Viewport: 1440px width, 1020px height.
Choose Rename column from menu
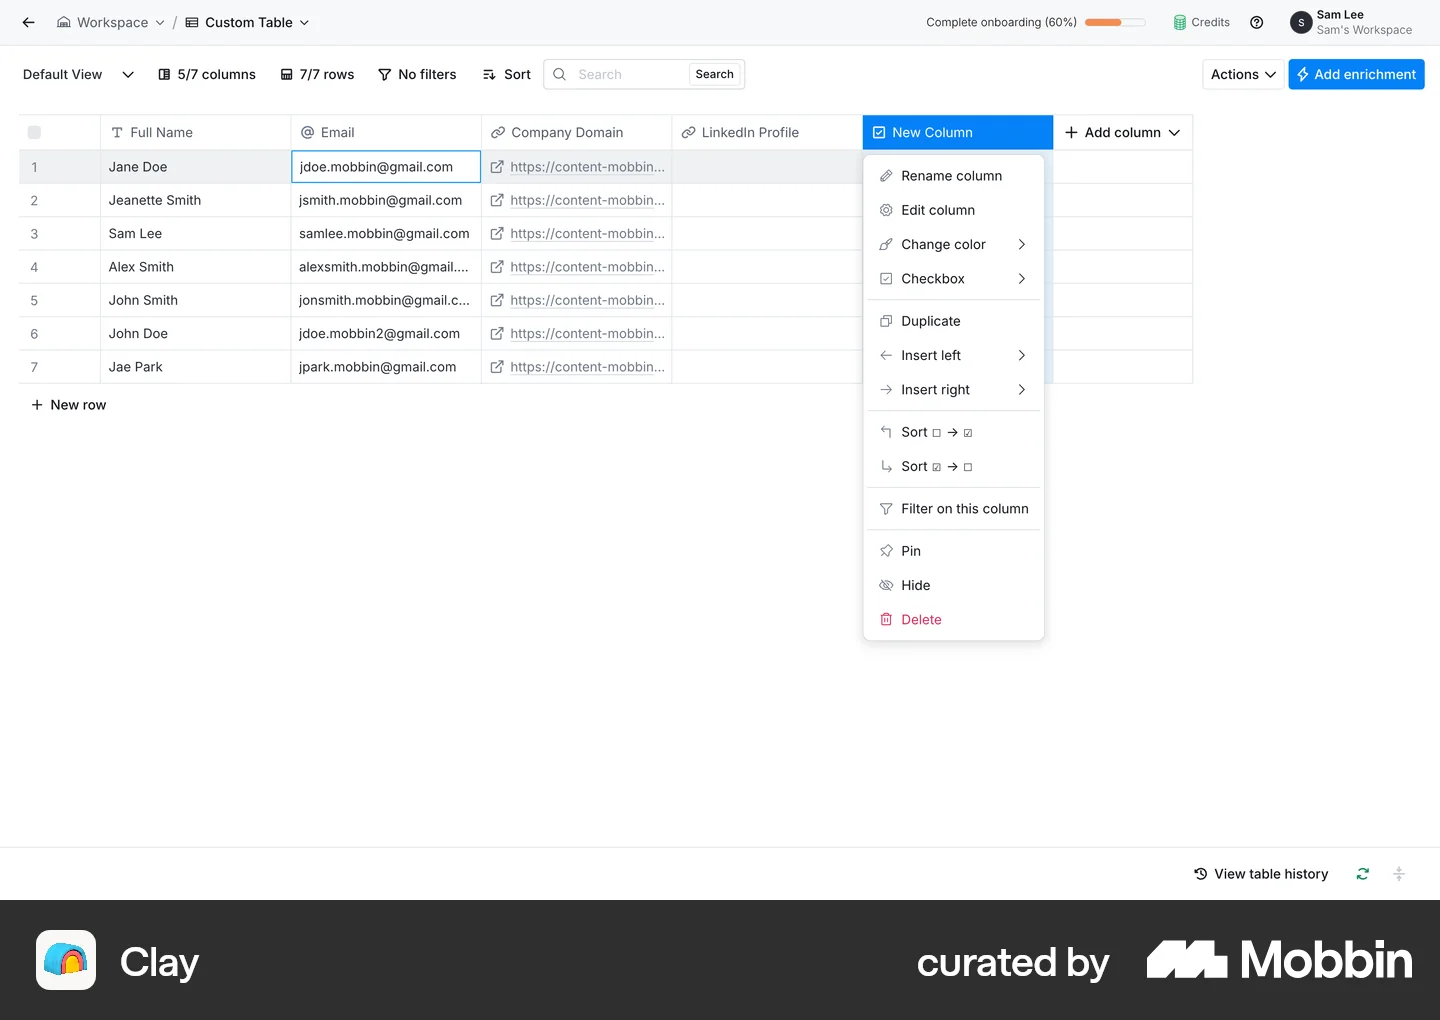(x=953, y=176)
